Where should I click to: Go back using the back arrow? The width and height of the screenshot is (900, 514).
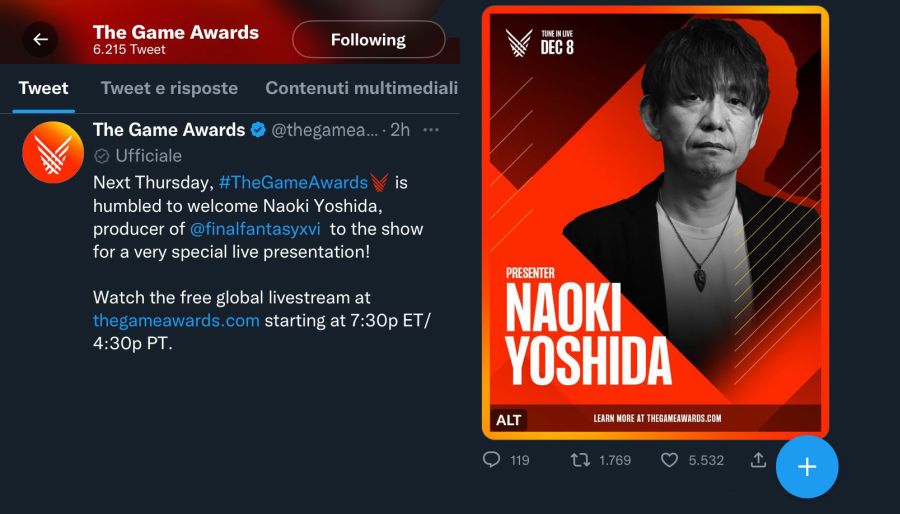[40, 40]
